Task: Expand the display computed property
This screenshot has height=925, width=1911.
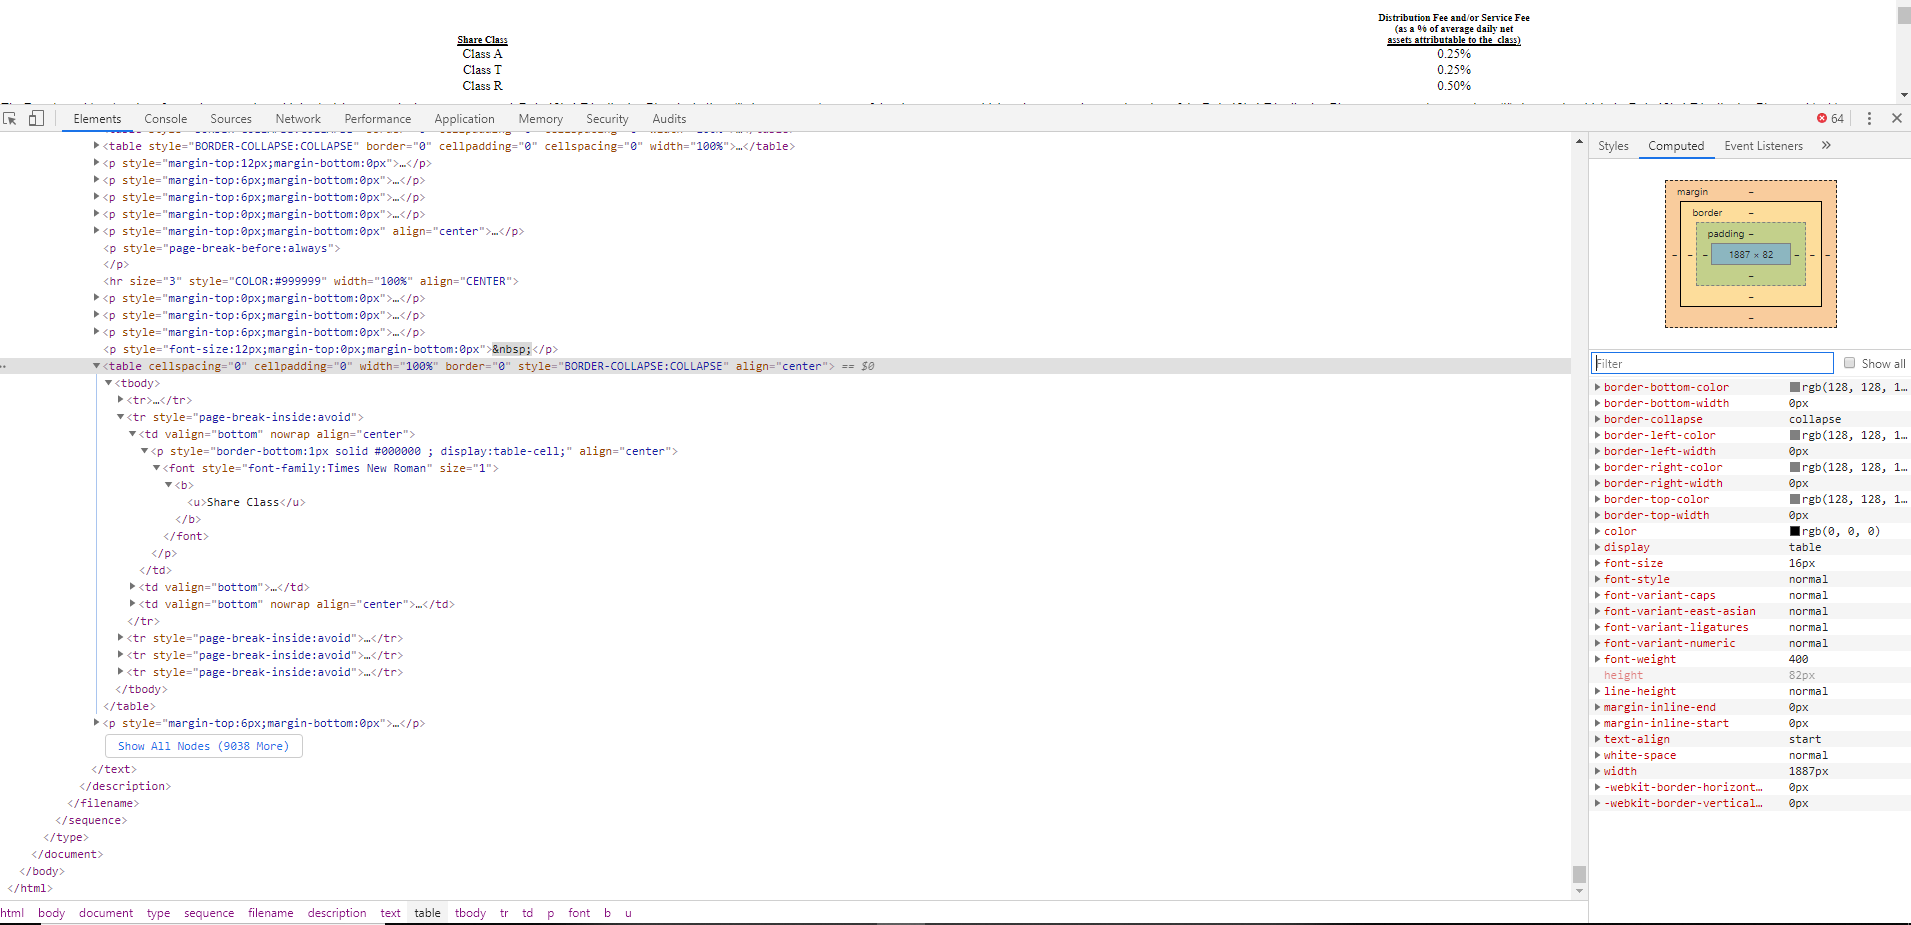Action: coord(1598,547)
